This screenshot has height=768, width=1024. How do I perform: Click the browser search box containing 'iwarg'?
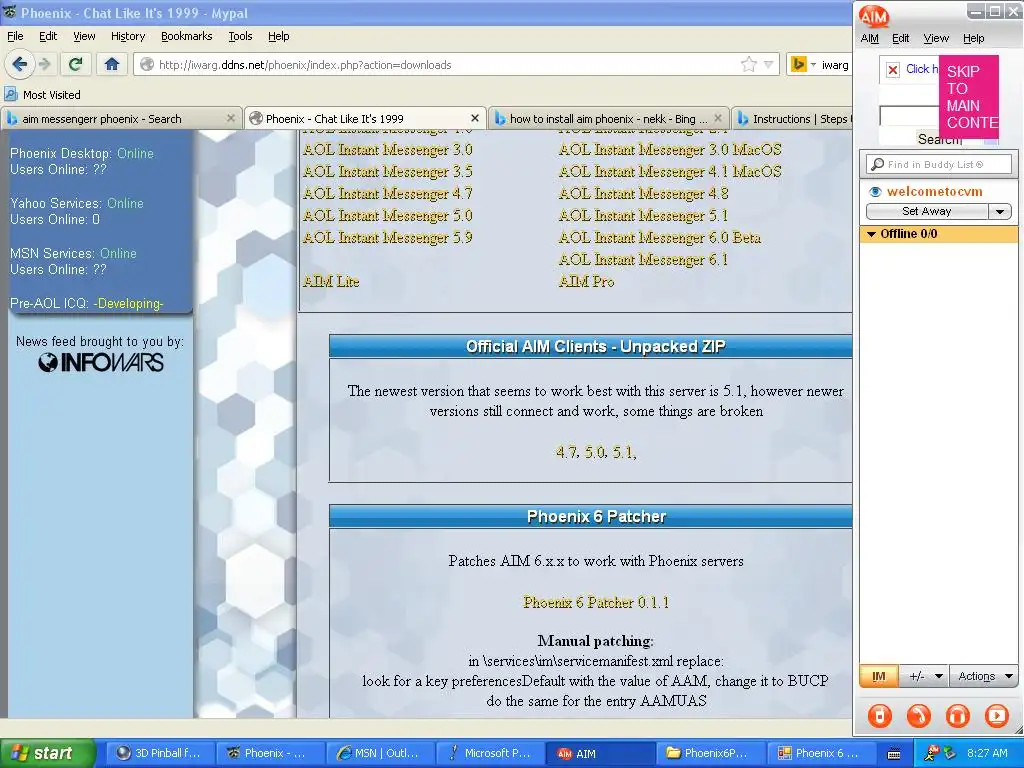click(835, 65)
